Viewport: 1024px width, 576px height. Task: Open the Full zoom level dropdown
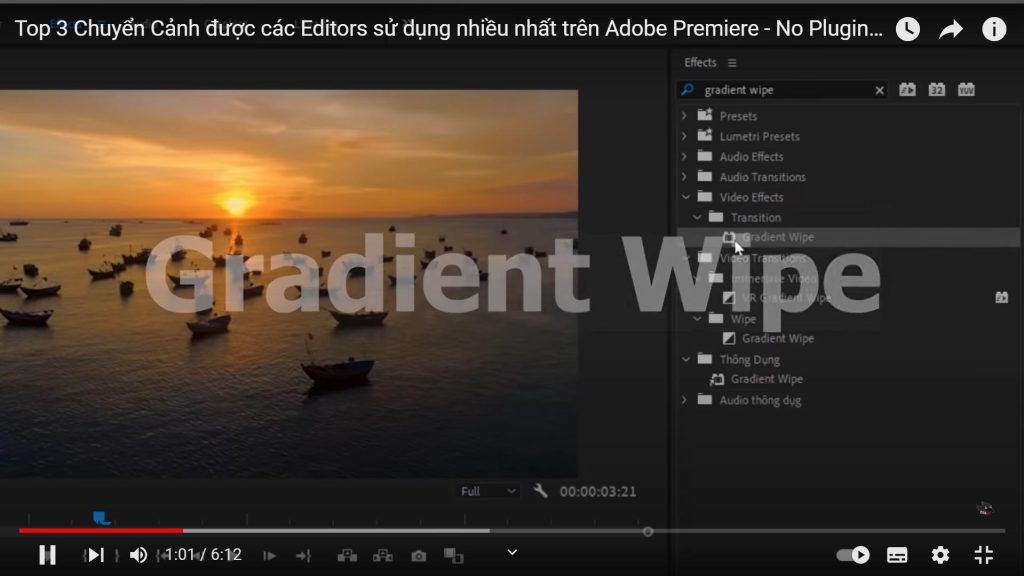pyautogui.click(x=487, y=490)
